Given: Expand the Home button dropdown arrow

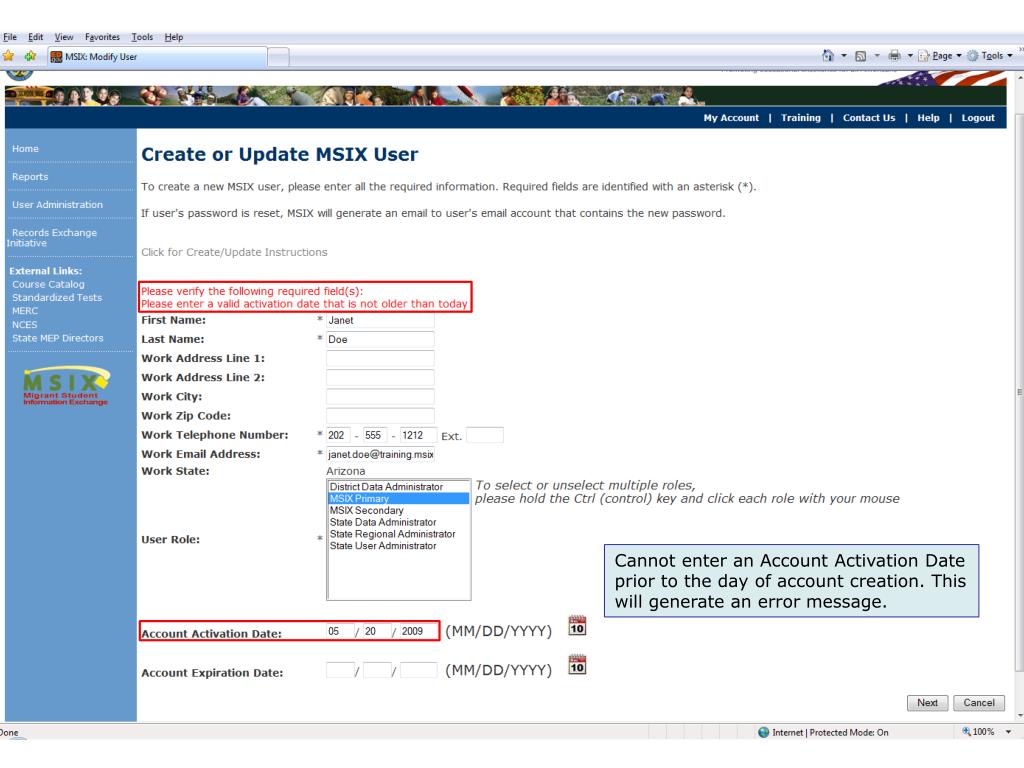Looking at the screenshot, I should 844,56.
